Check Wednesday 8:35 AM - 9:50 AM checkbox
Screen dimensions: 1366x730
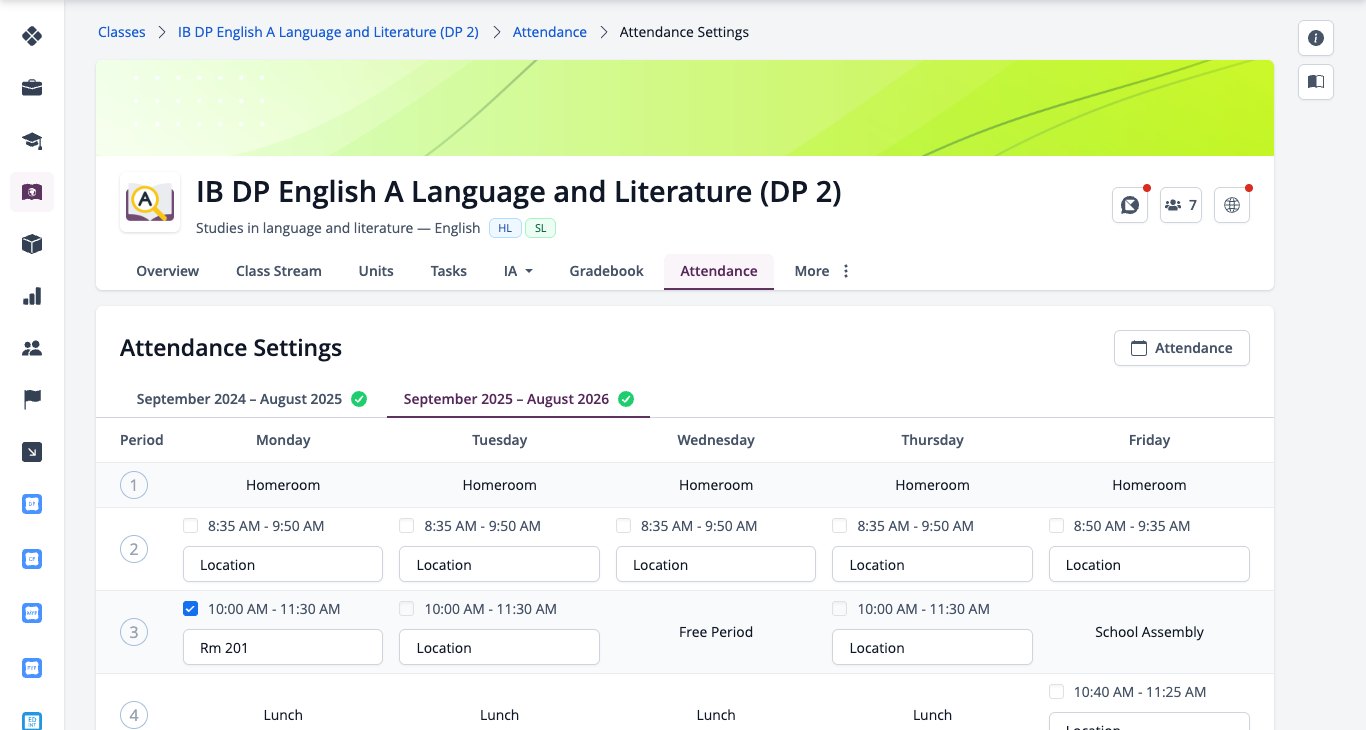pos(624,525)
